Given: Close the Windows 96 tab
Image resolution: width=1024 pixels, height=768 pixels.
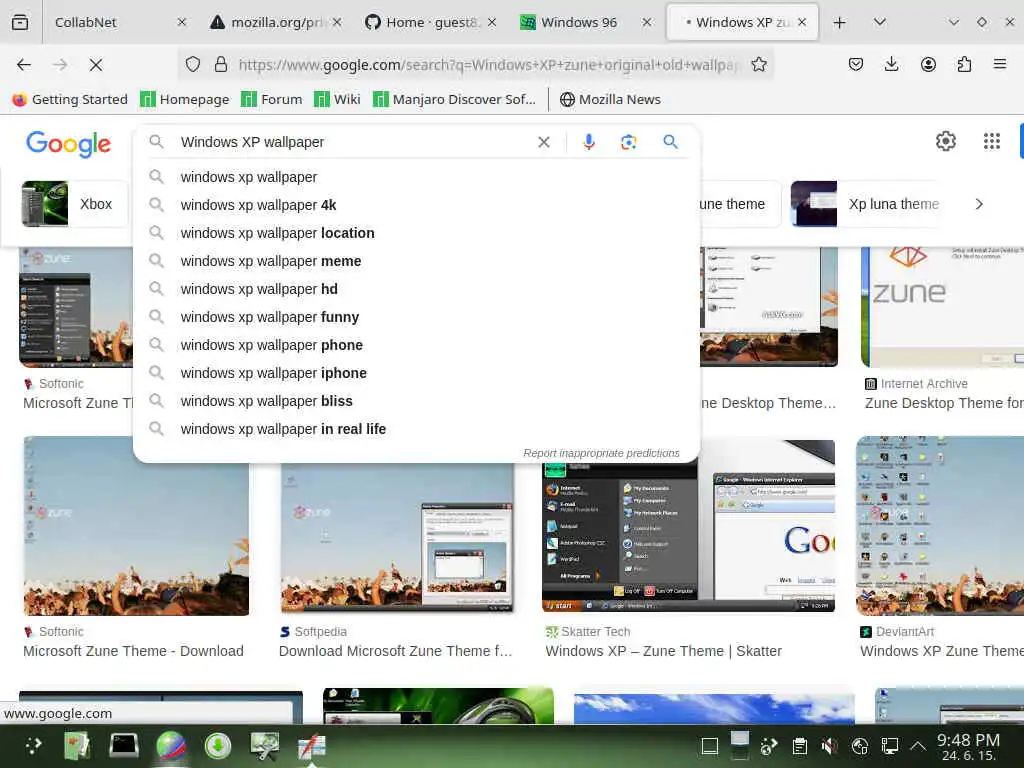Looking at the screenshot, I should [647, 22].
